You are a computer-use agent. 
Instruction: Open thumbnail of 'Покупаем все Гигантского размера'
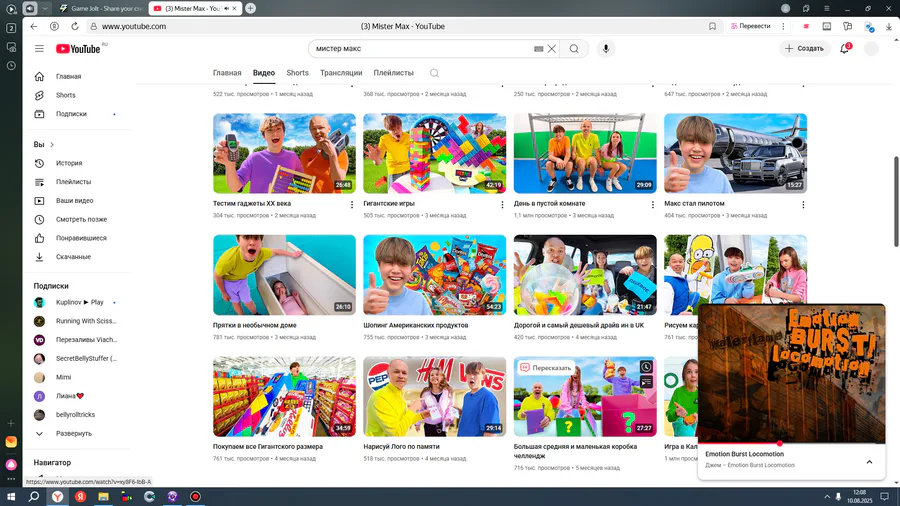click(284, 396)
